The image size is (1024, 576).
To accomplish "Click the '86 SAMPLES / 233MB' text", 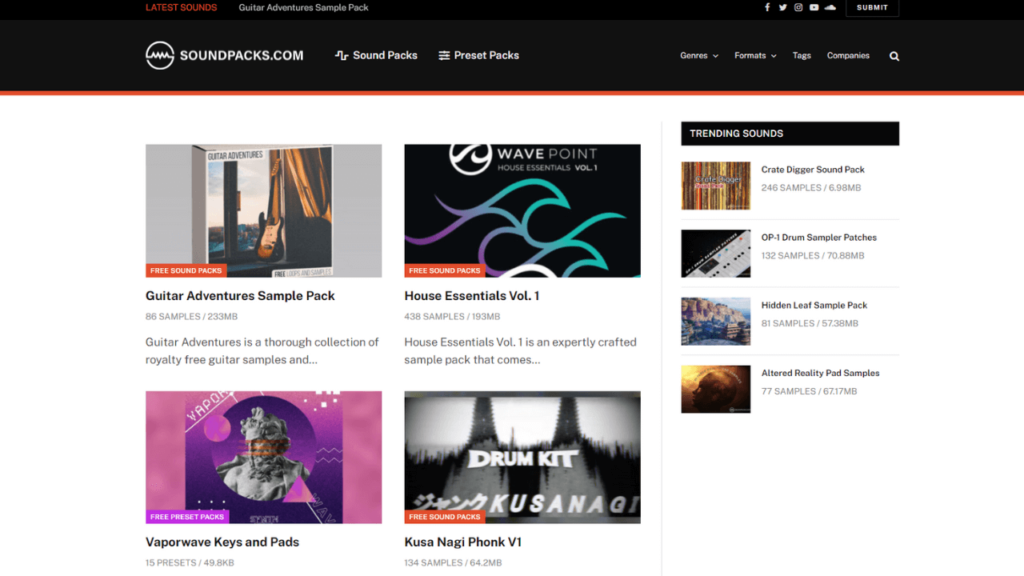I will 191,317.
